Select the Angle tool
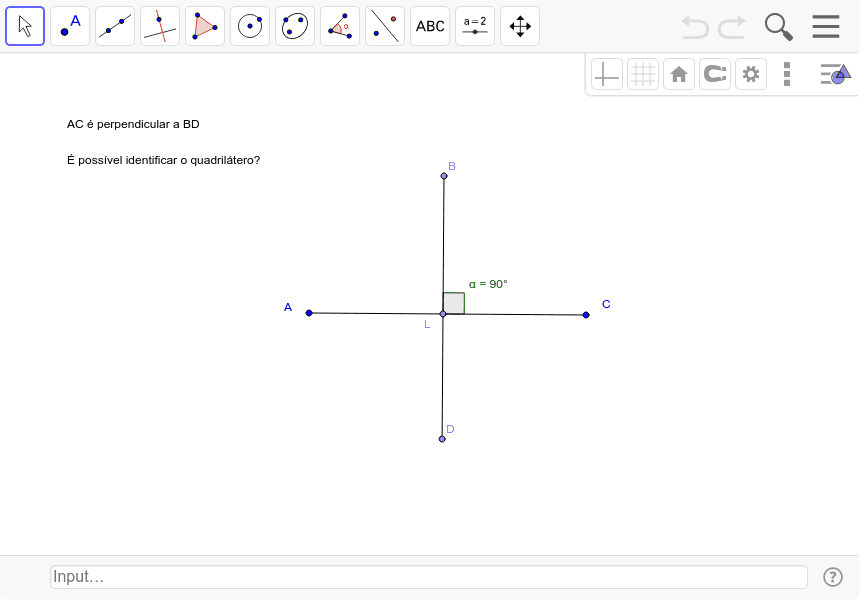 [x=340, y=26]
